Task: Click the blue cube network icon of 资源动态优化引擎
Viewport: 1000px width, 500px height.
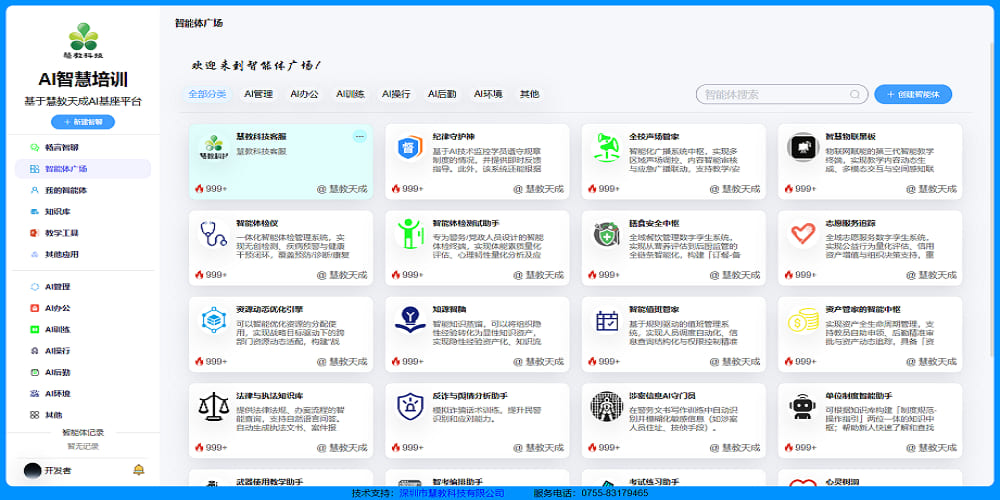Action: tap(214, 320)
